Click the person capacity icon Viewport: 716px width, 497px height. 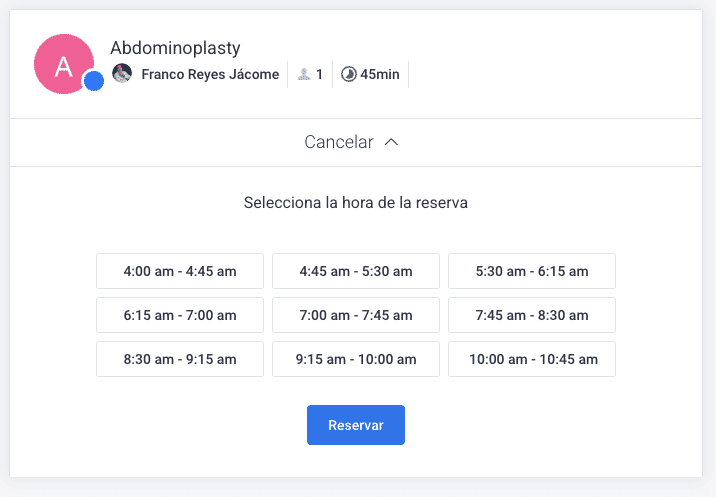click(x=304, y=74)
